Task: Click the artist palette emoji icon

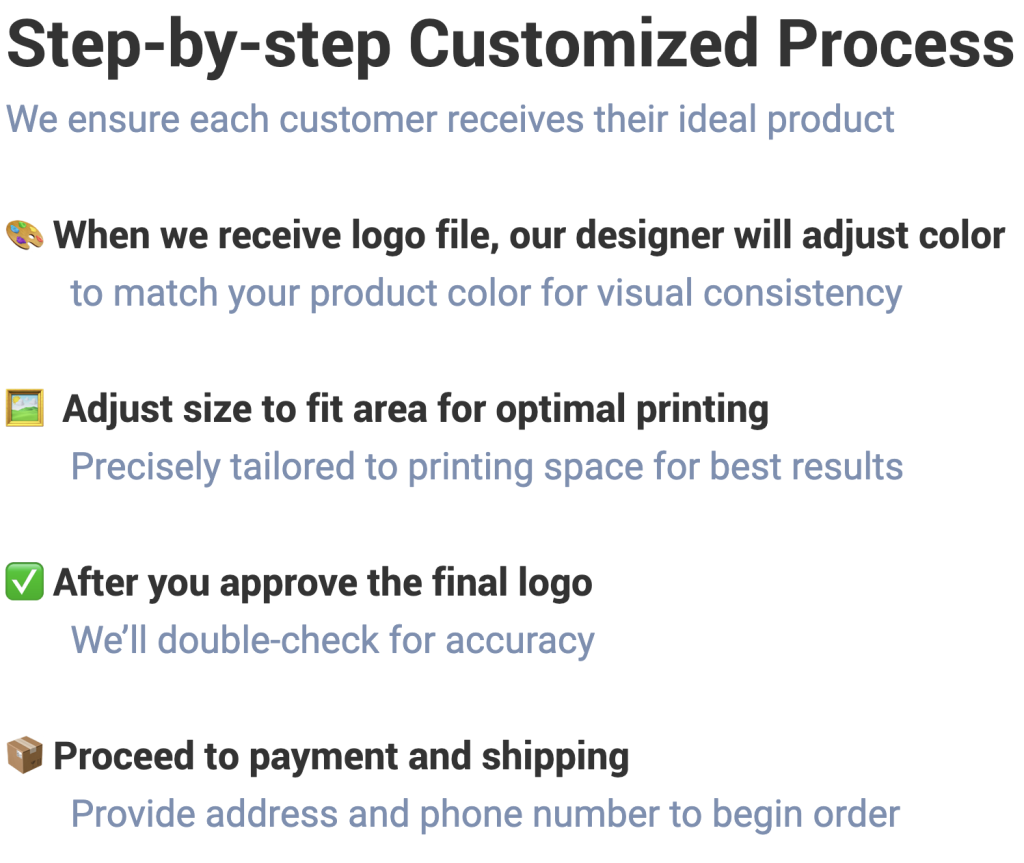Action: coord(25,235)
